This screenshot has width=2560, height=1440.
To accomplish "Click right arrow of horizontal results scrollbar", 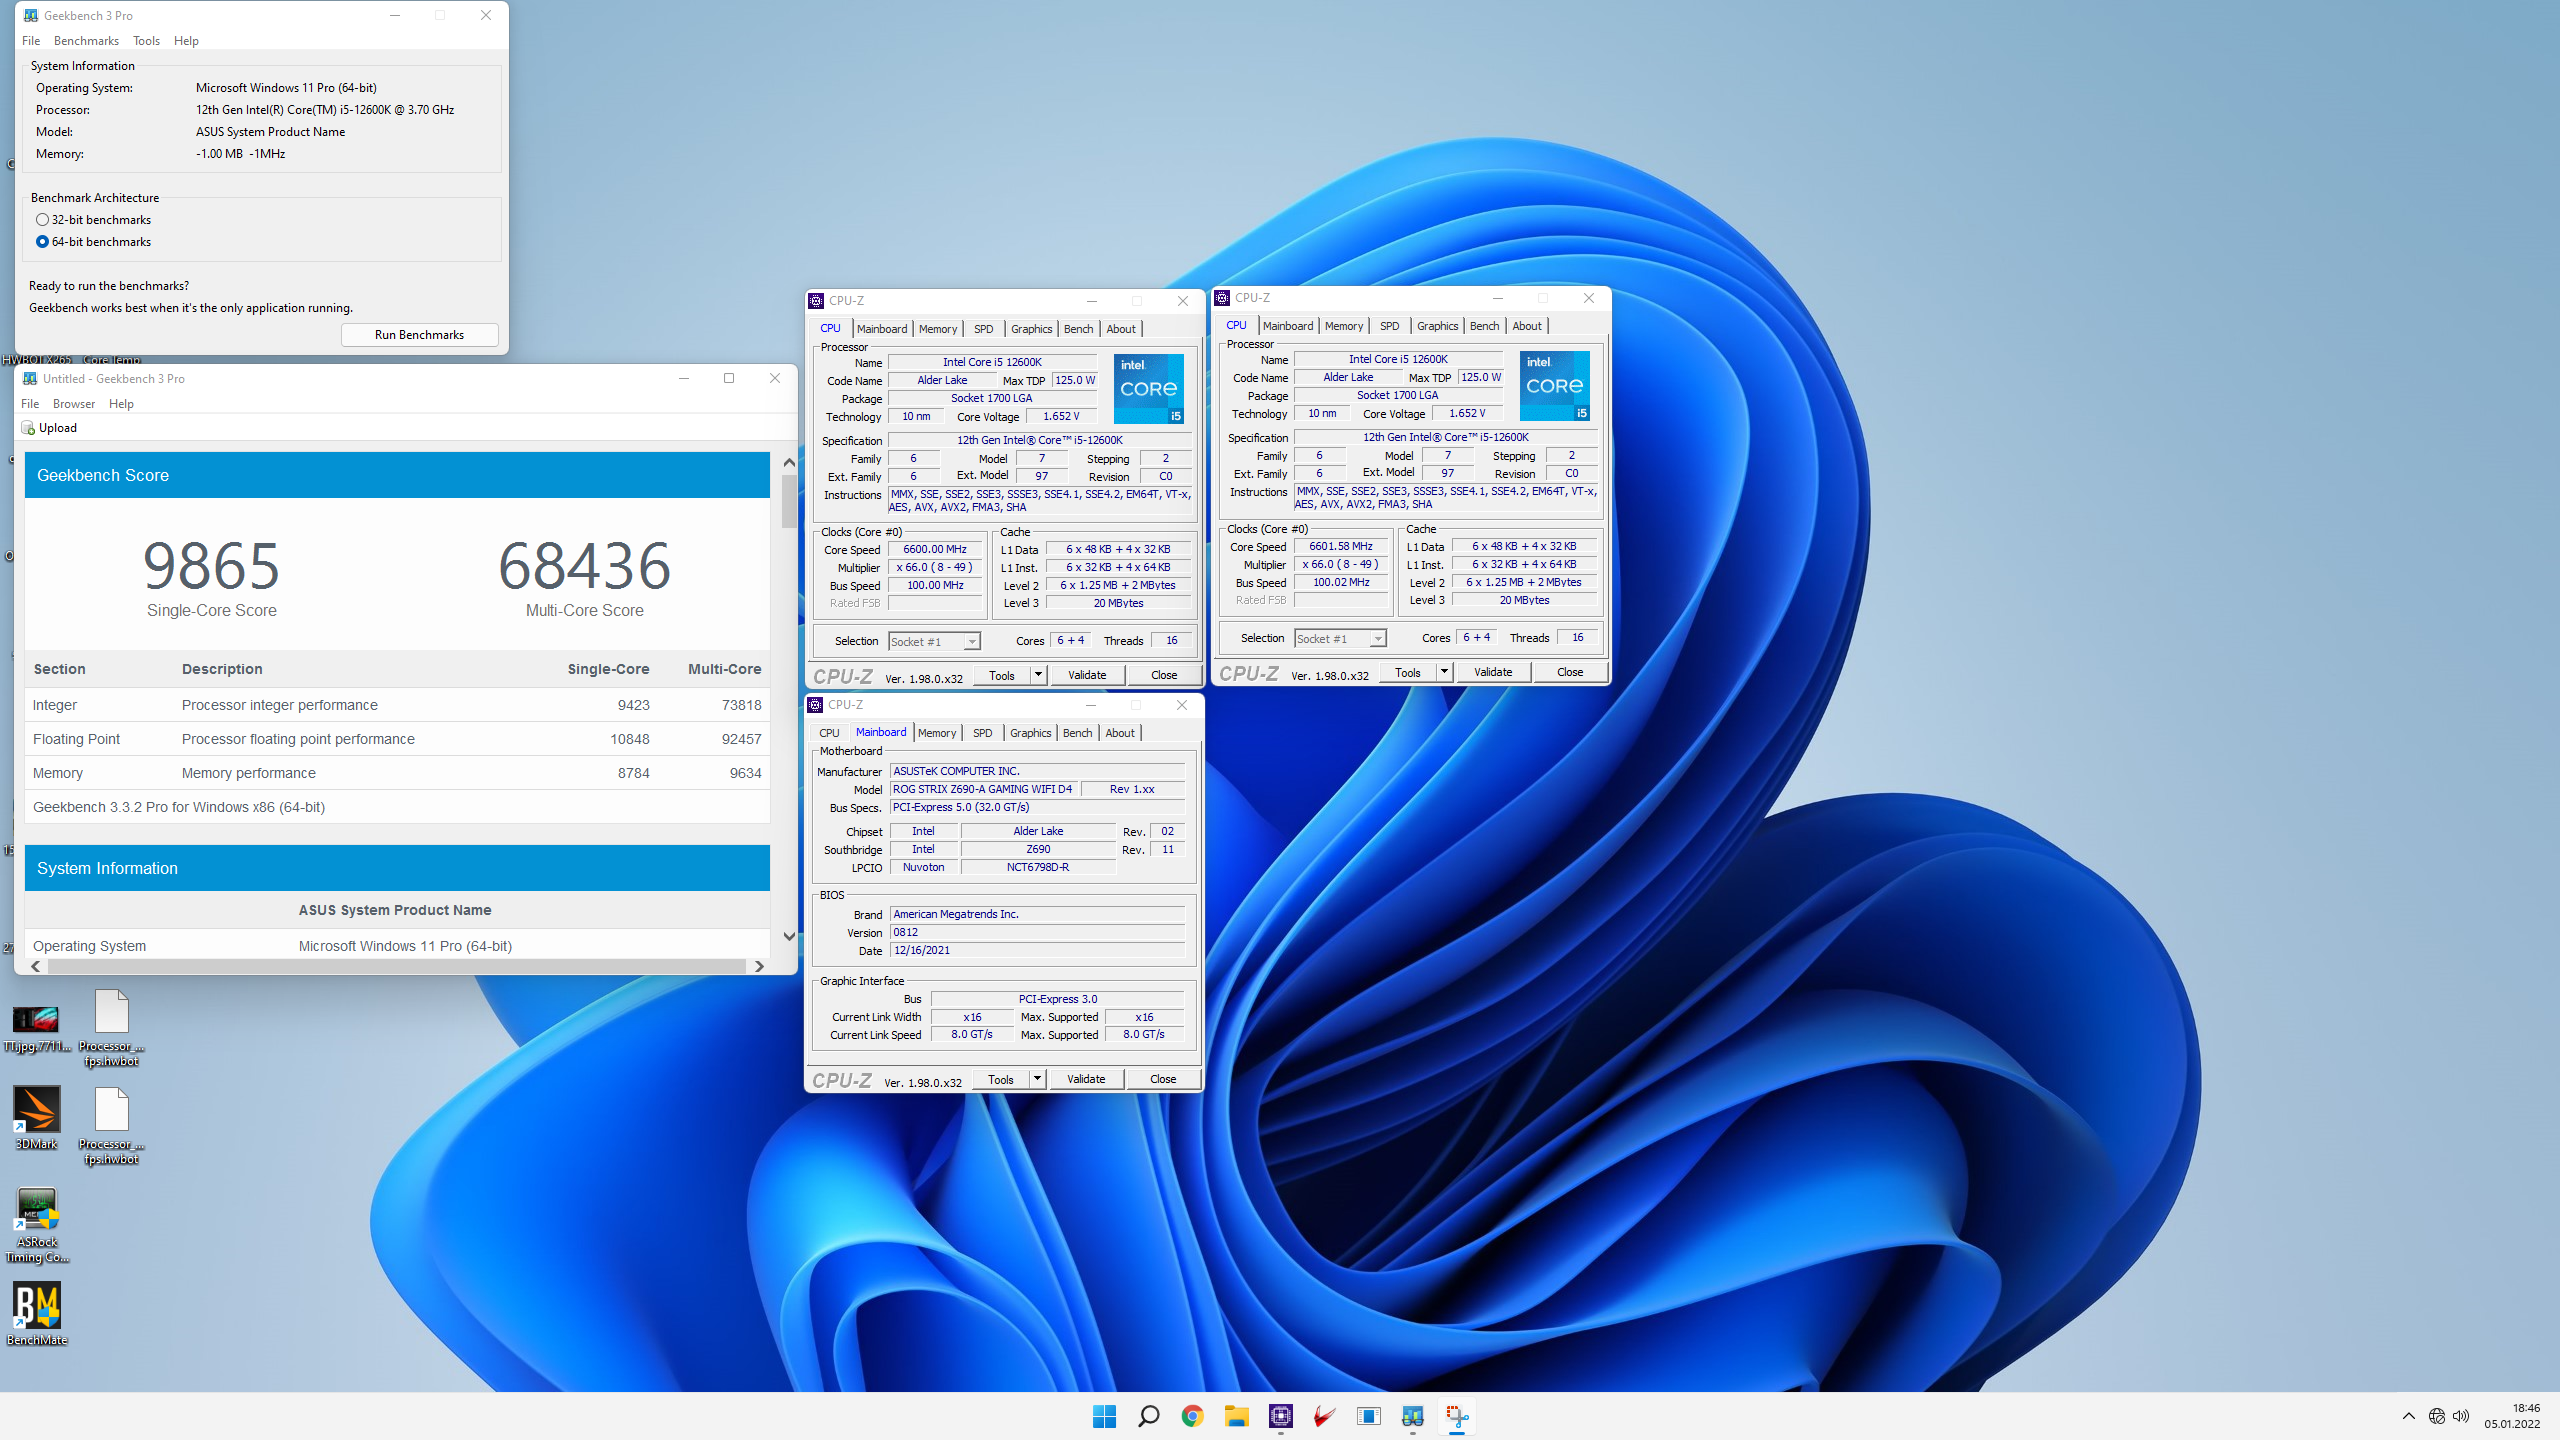I will pyautogui.click(x=759, y=966).
